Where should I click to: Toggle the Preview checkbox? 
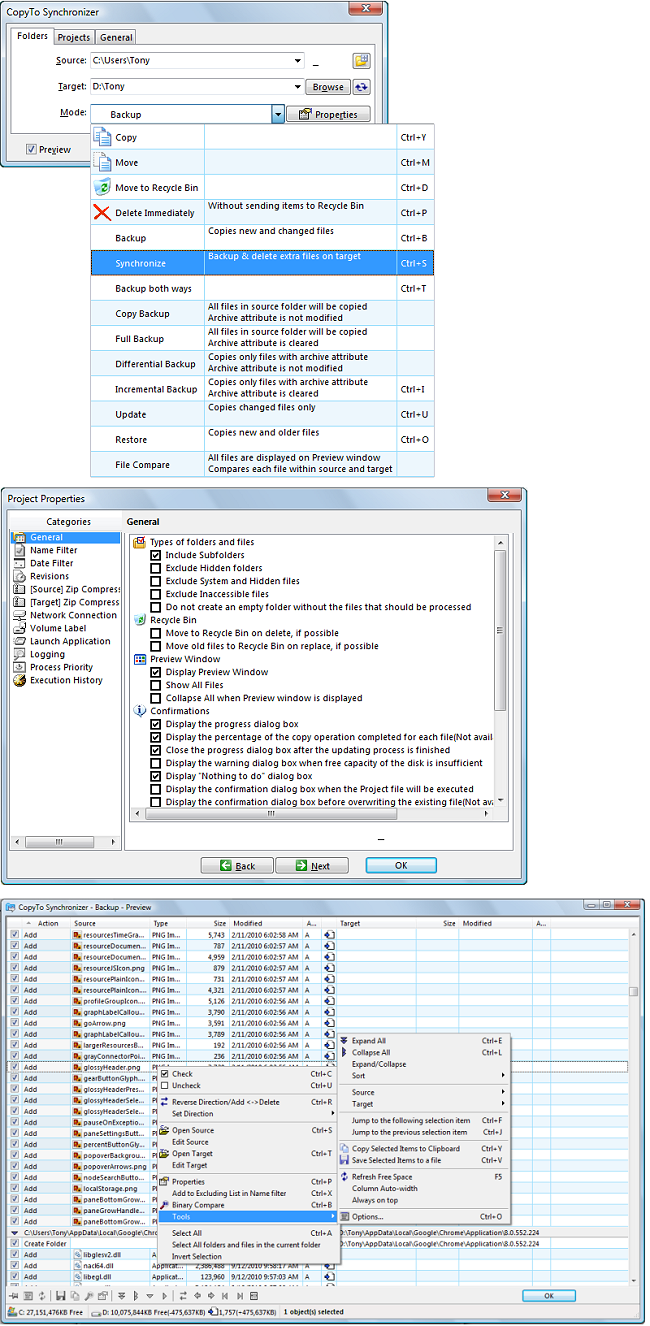[32, 150]
